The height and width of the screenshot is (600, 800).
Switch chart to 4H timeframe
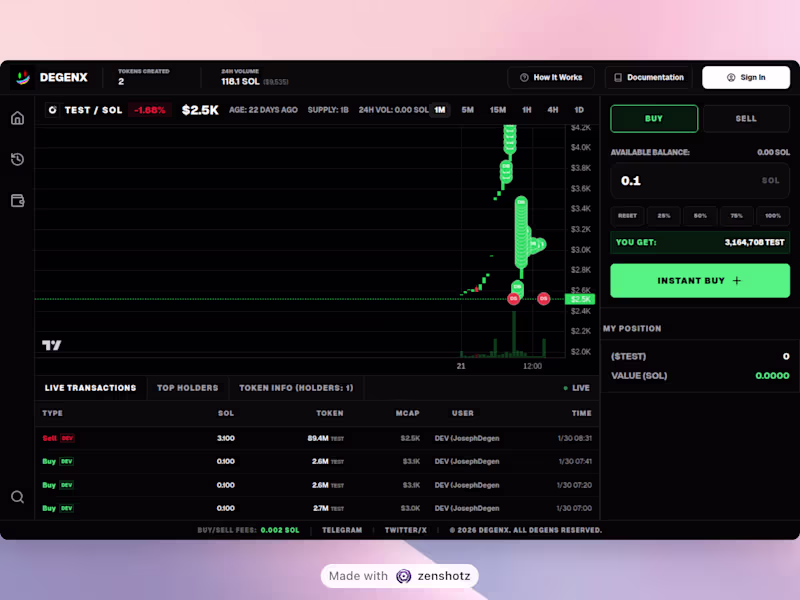[553, 110]
